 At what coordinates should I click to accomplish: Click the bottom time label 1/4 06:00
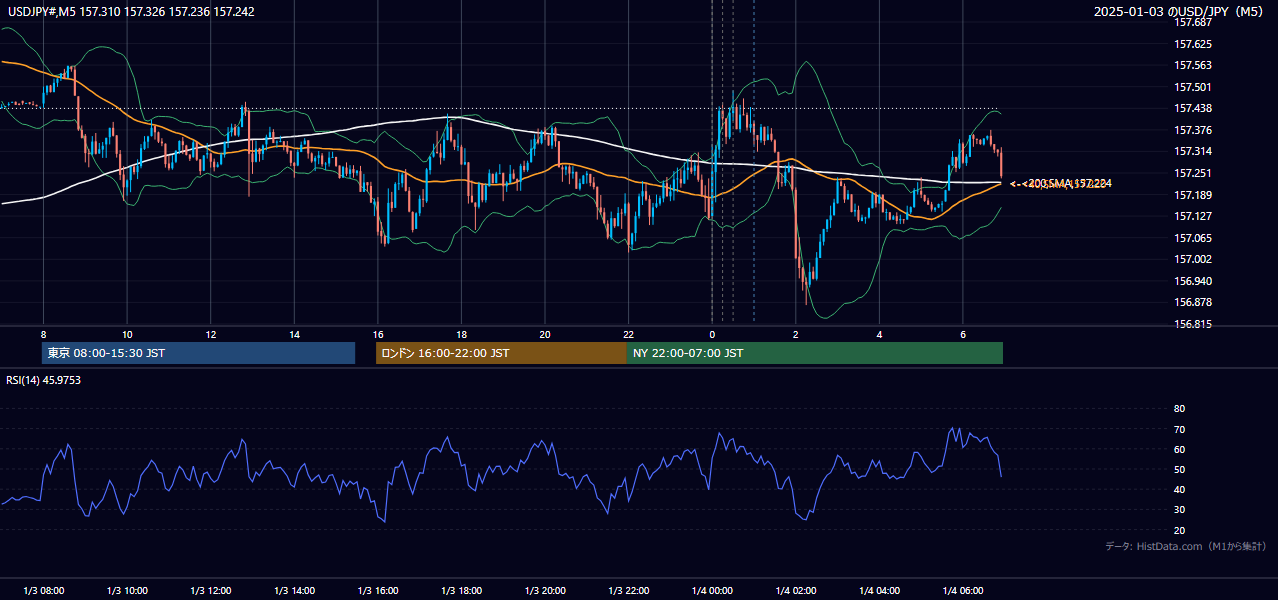tap(963, 591)
